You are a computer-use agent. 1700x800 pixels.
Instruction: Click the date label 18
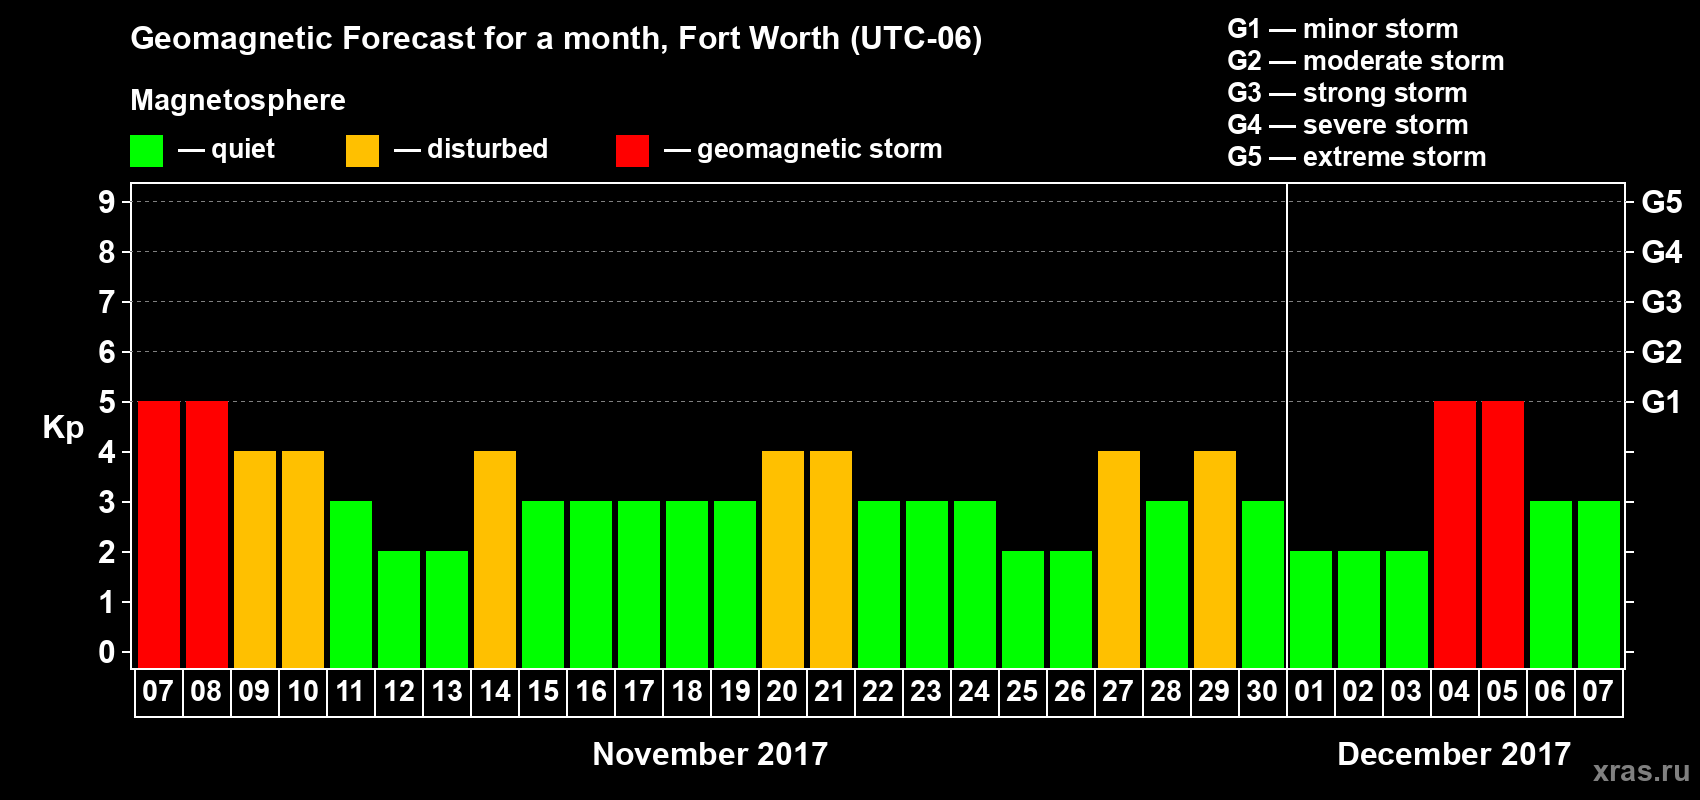click(x=686, y=691)
